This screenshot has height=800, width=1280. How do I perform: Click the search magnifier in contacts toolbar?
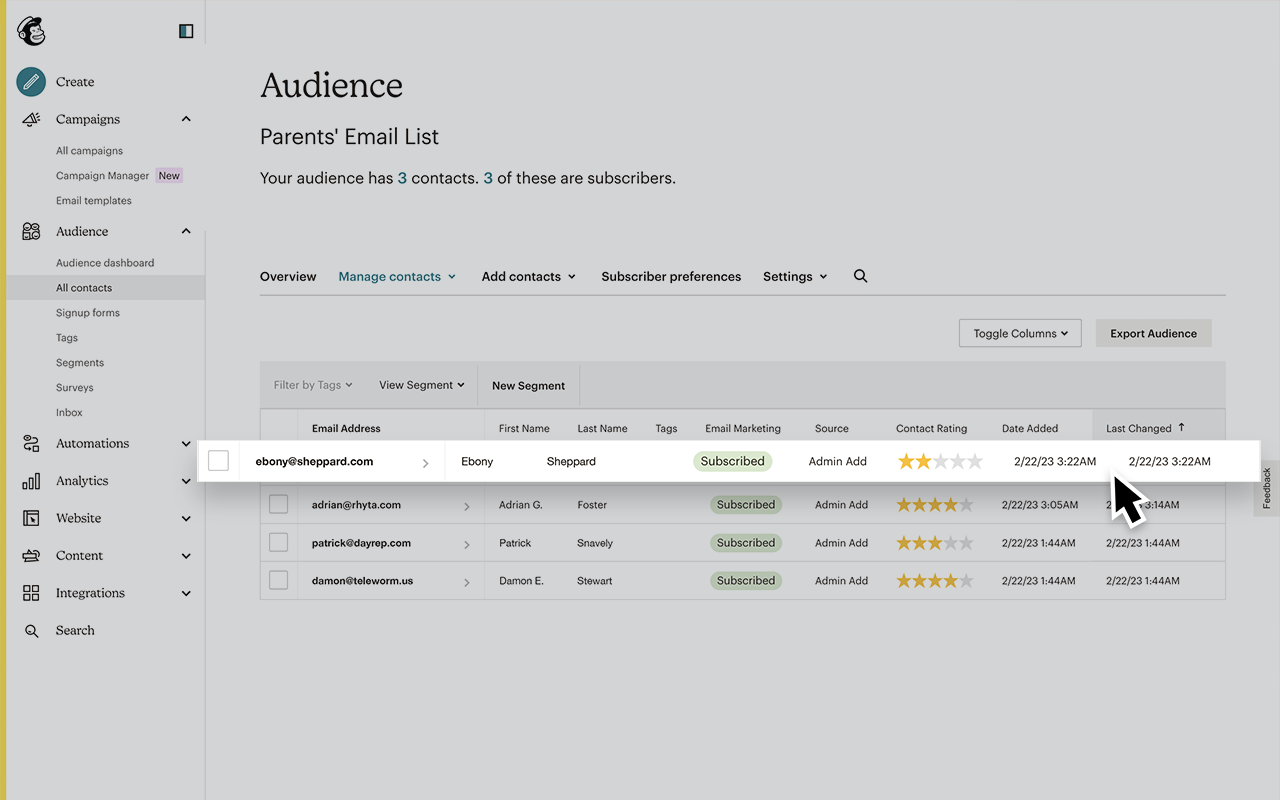click(860, 276)
